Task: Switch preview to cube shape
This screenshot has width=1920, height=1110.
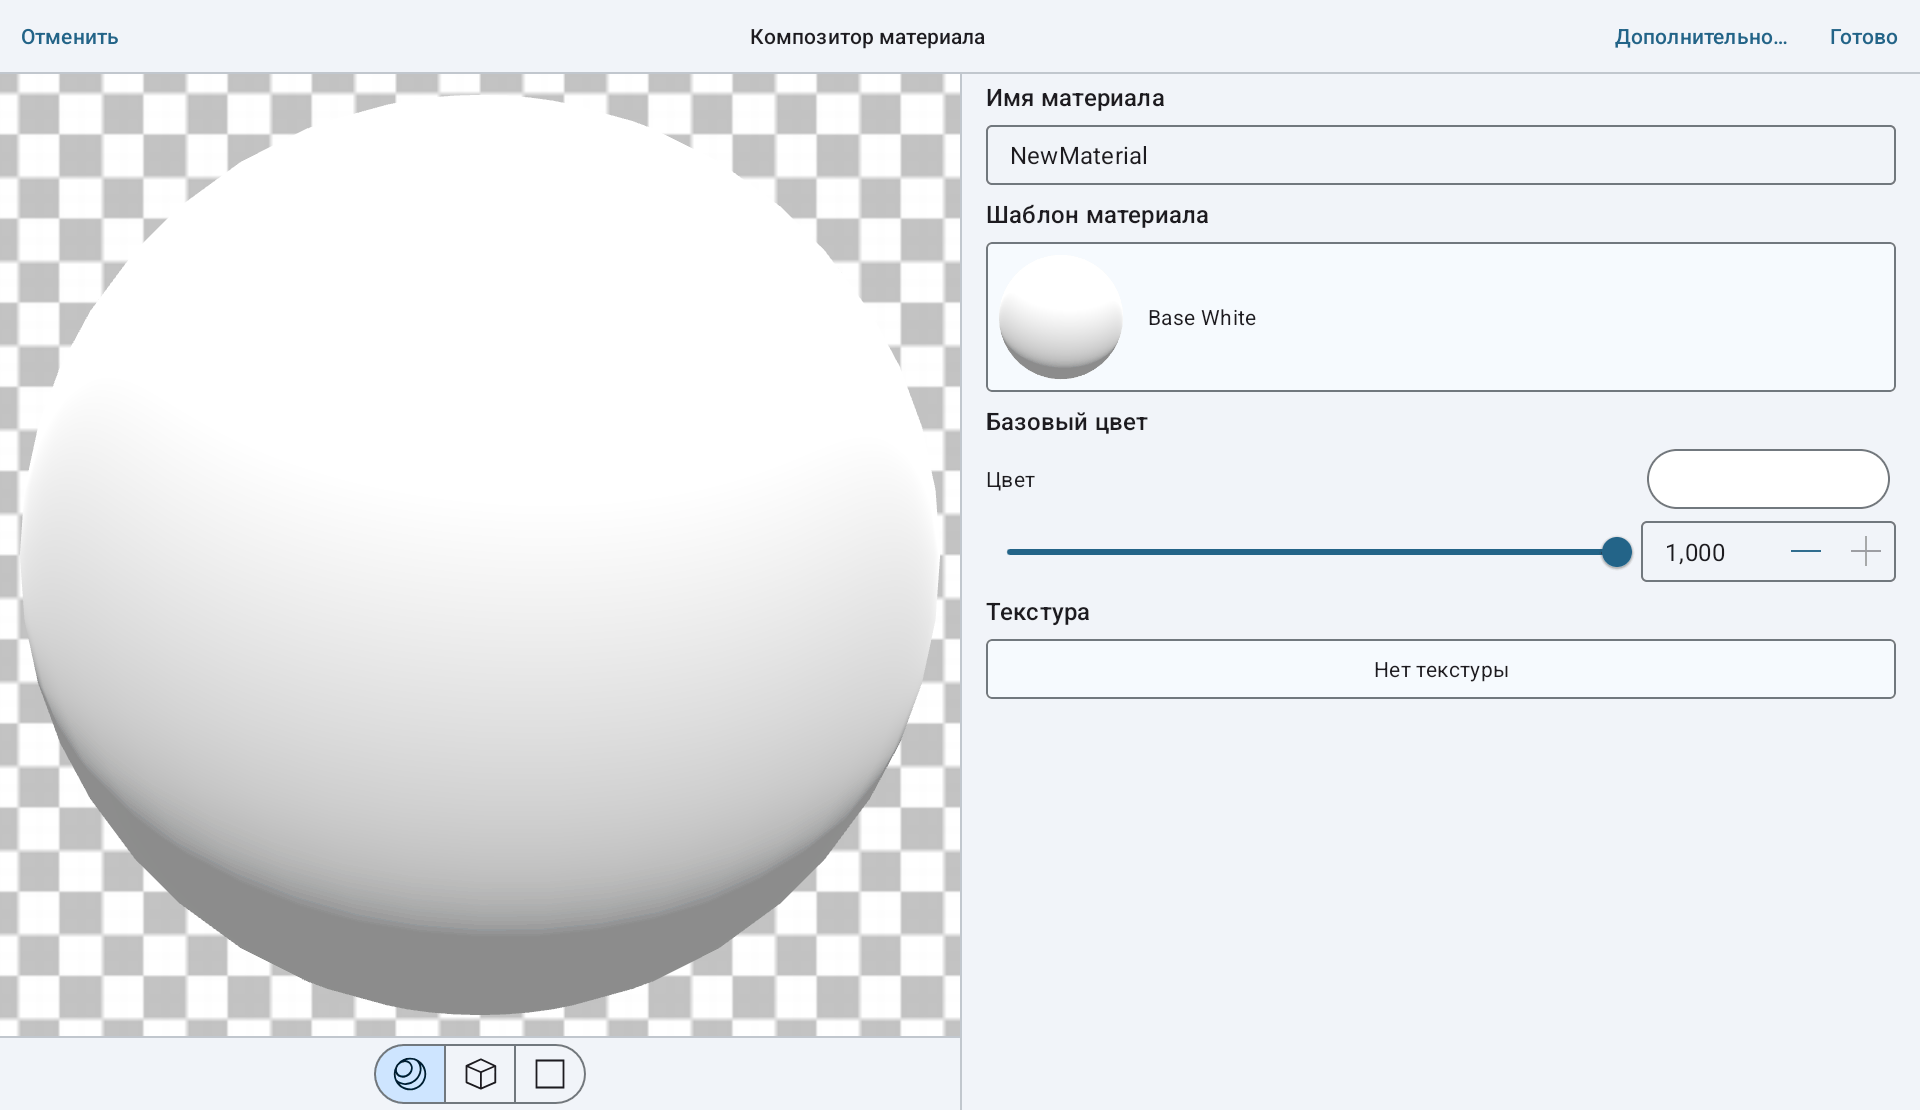Action: tap(480, 1074)
